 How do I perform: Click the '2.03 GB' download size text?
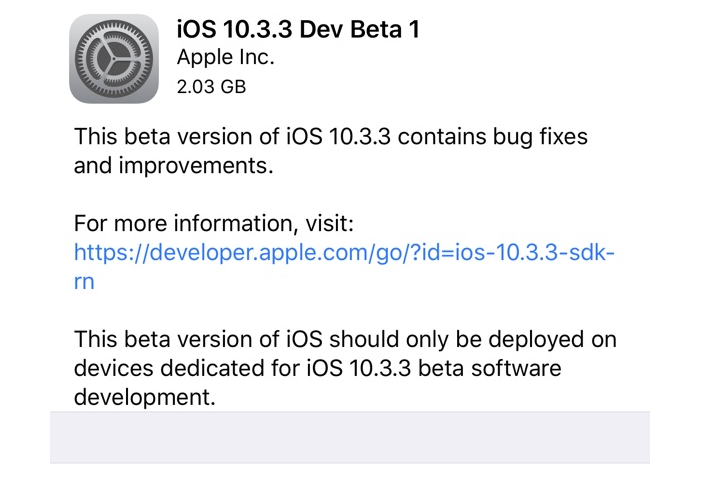[211, 86]
